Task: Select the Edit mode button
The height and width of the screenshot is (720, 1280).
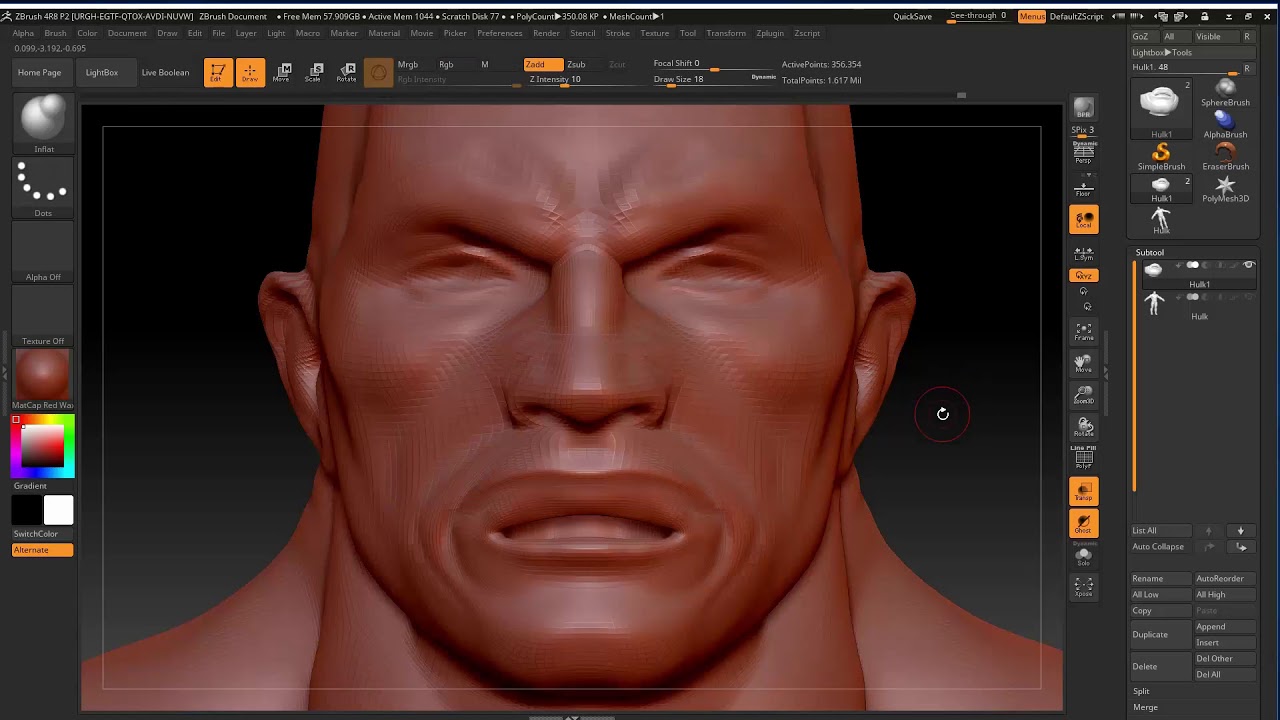Action: point(217,72)
